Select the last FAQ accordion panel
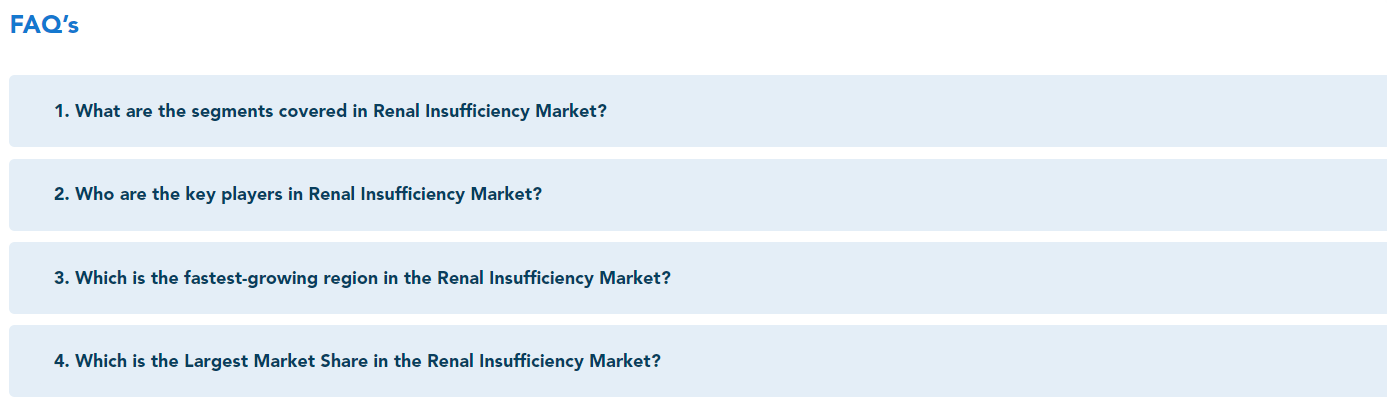Image resolution: width=1387 pixels, height=399 pixels. coord(698,361)
